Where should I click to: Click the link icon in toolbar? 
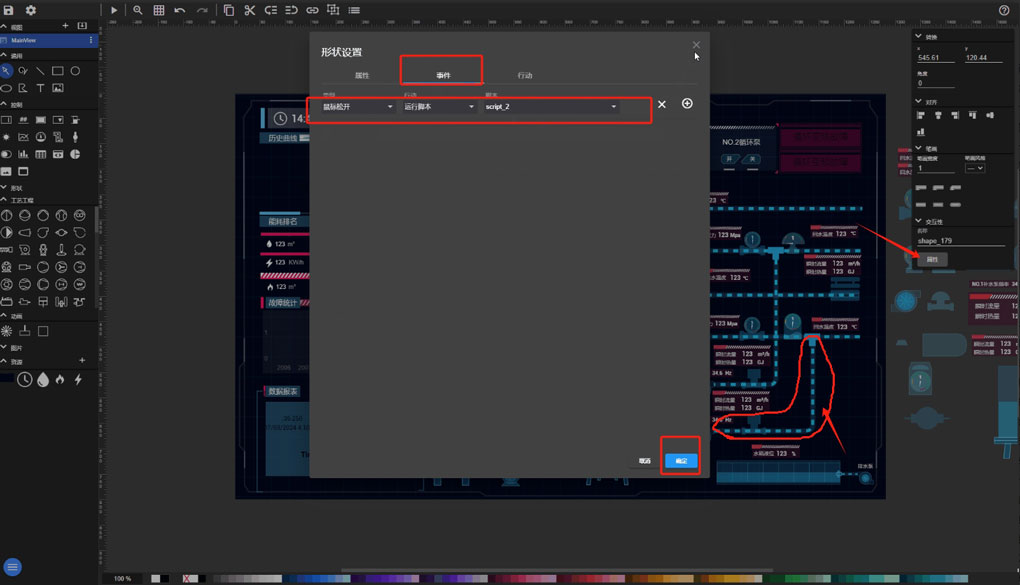[x=312, y=10]
